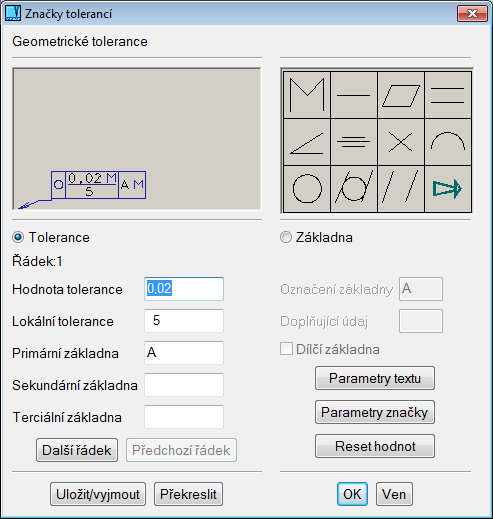Click the Uložit/vyjmout button
Viewport: 493px width, 519px height.
(x=98, y=494)
